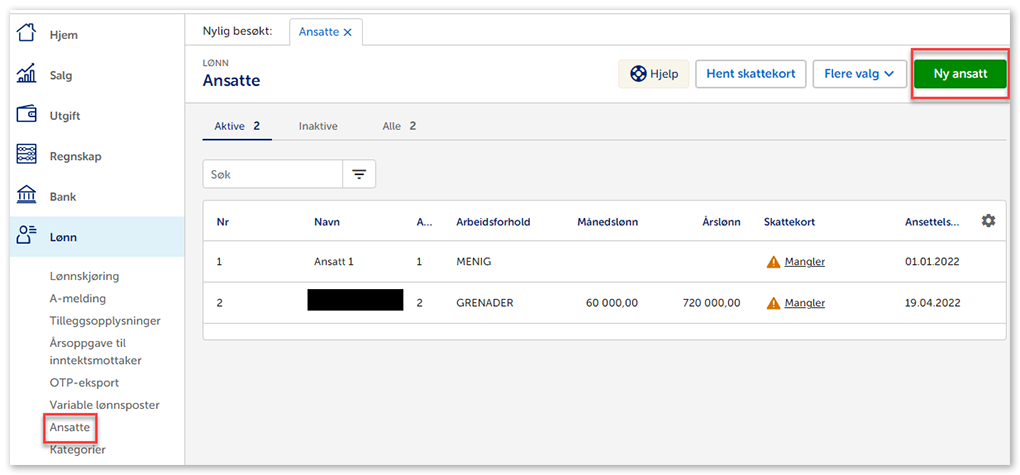Open table column settings gear

click(988, 221)
